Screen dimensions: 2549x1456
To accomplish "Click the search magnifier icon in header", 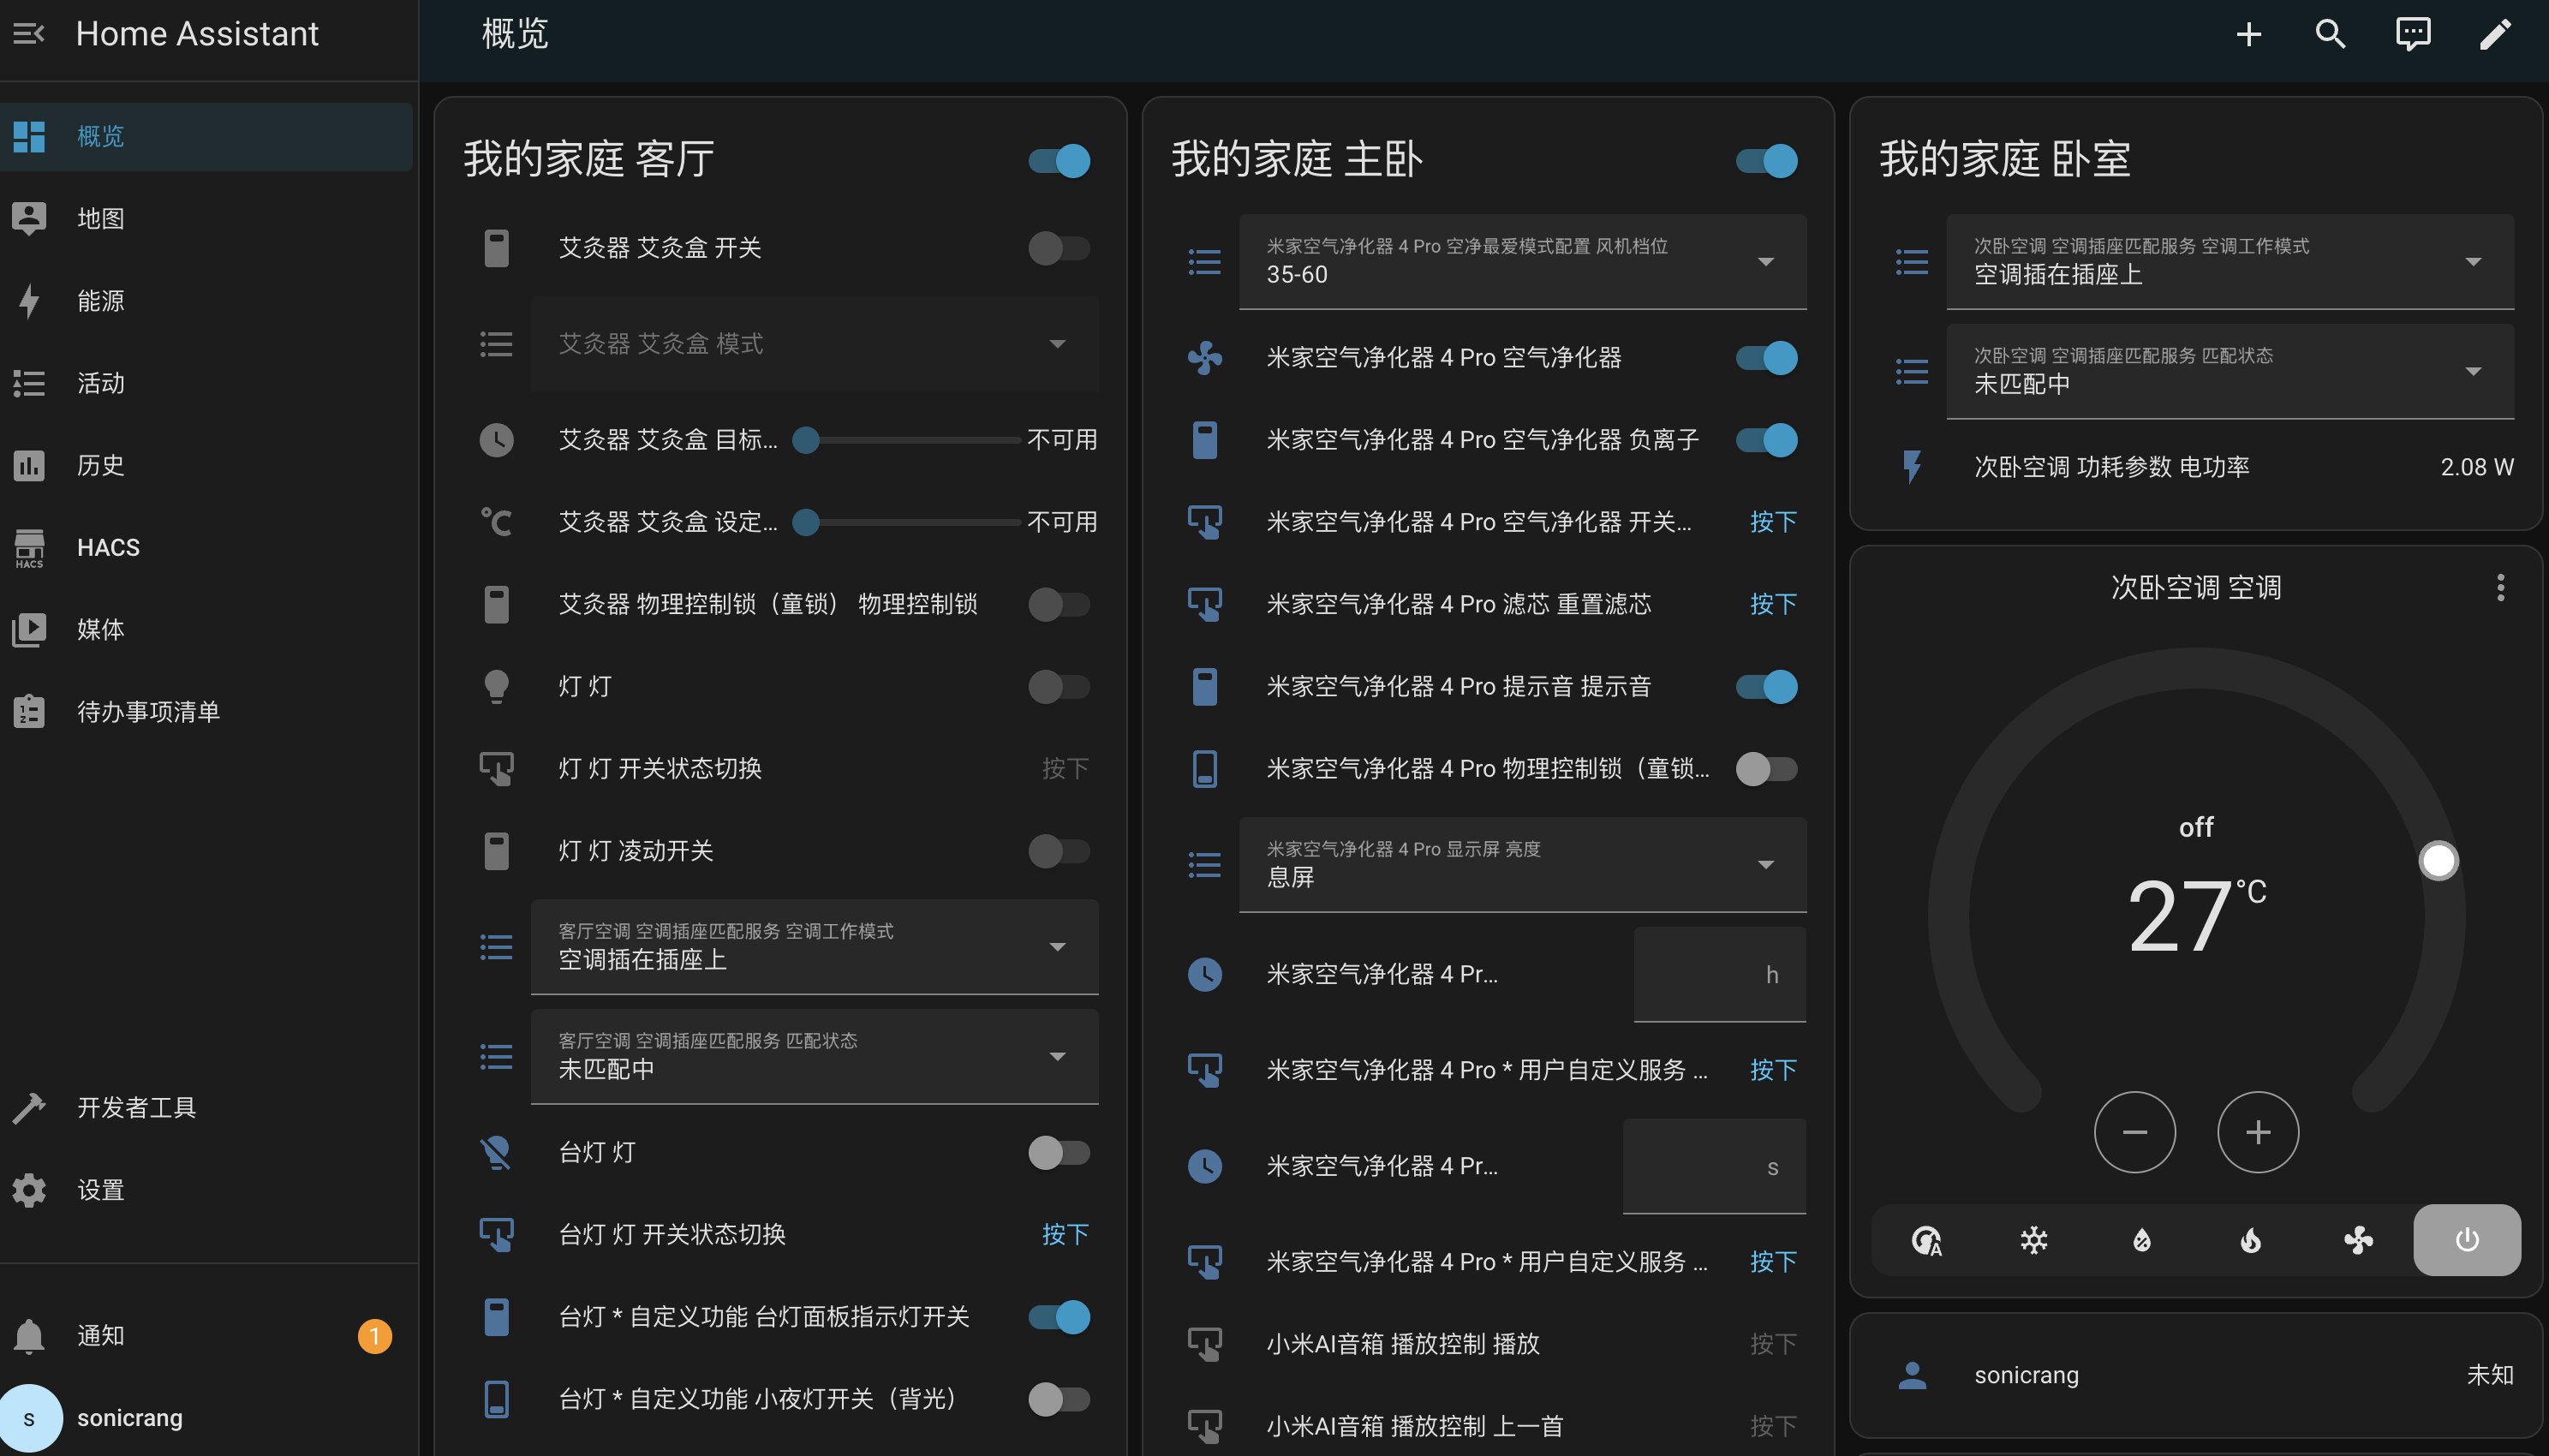I will pos(2330,34).
